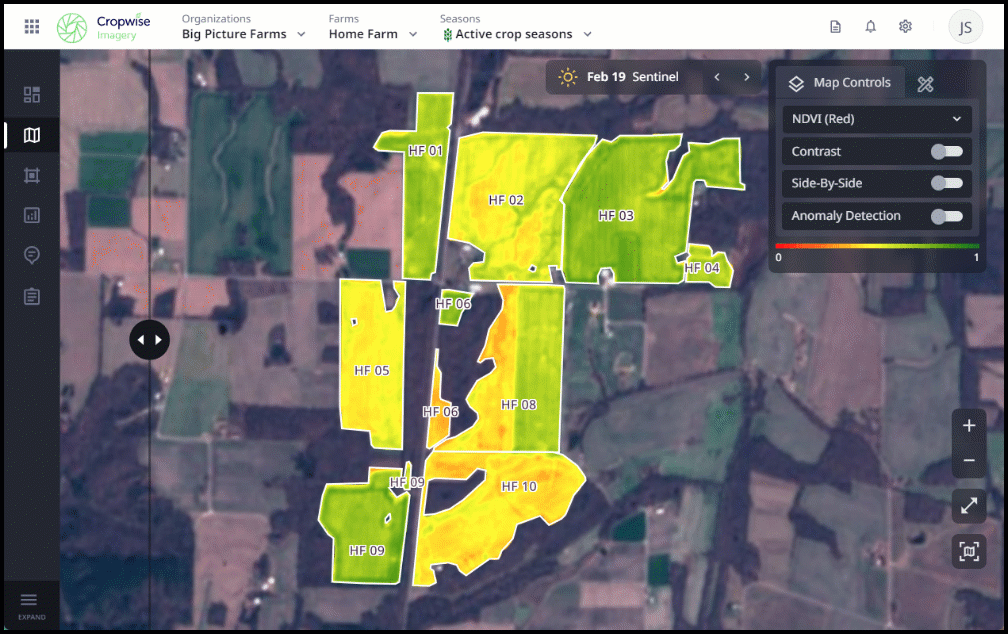Go to the next imagery date

746,77
